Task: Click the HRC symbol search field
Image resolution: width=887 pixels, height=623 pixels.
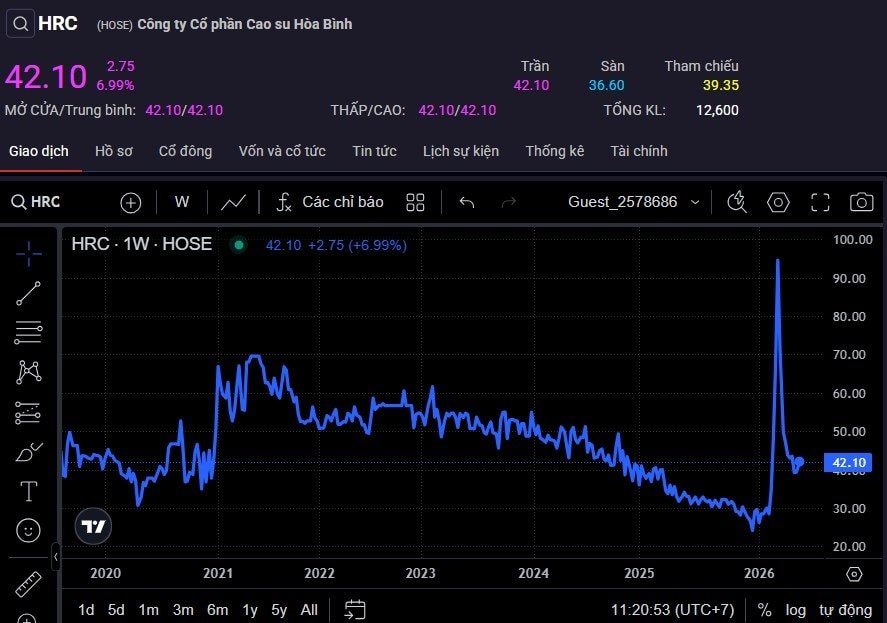Action: coord(36,202)
